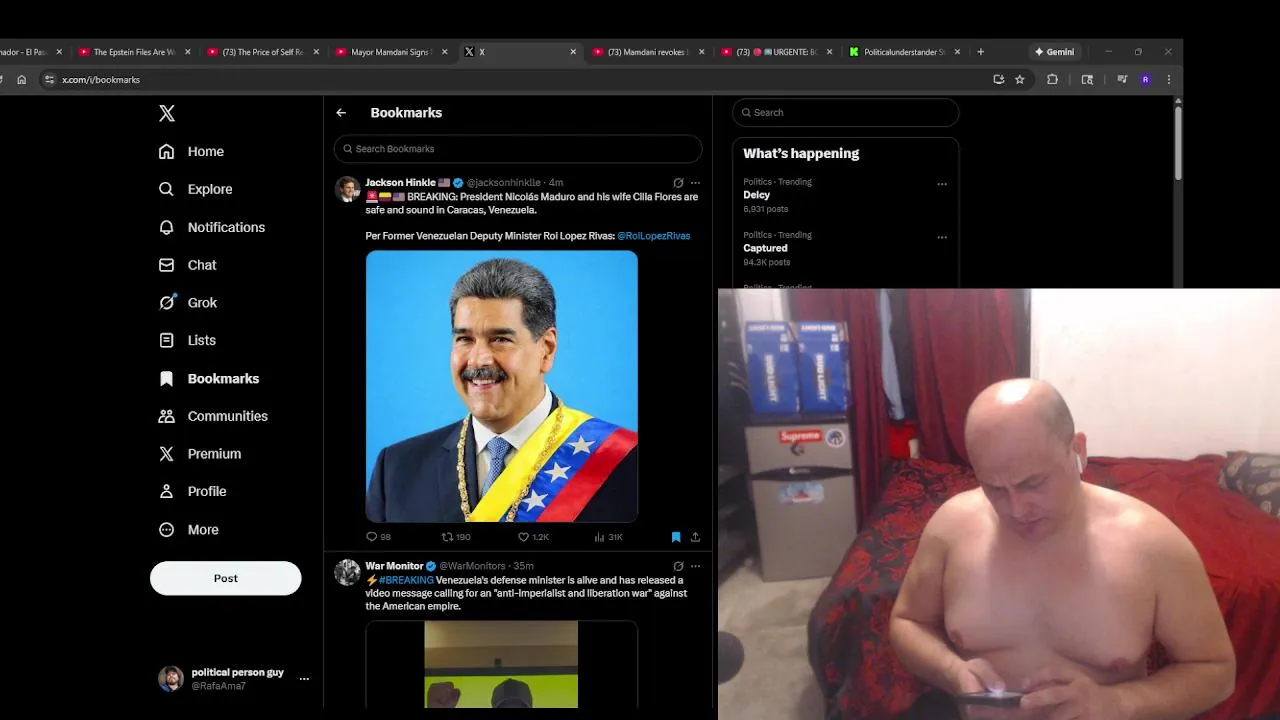Click the @RoiLopezRivas mention link
1280x720 pixels.
click(x=653, y=236)
